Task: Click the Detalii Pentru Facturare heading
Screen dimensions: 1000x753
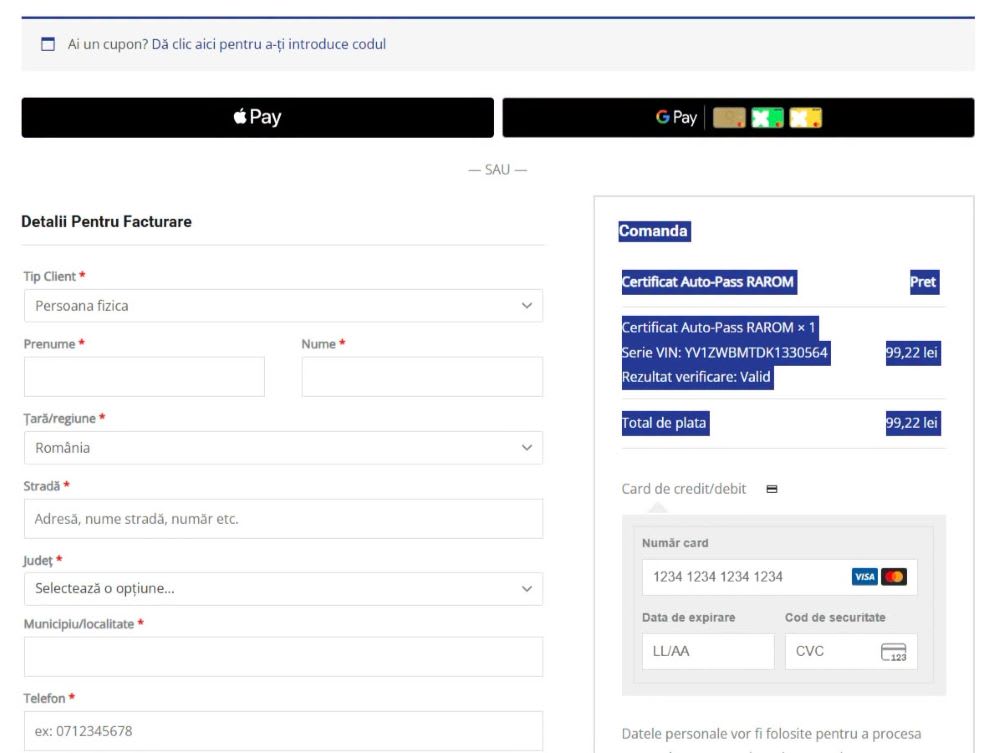Action: [107, 222]
